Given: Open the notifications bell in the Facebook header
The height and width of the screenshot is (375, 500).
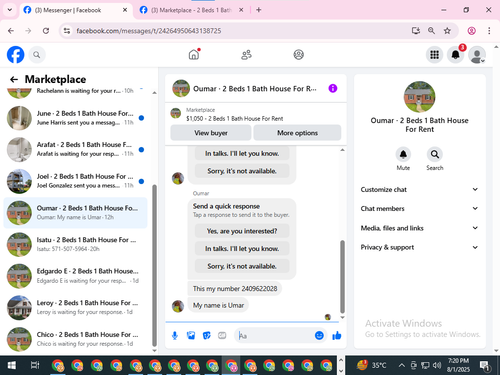Looking at the screenshot, I should pos(455,55).
